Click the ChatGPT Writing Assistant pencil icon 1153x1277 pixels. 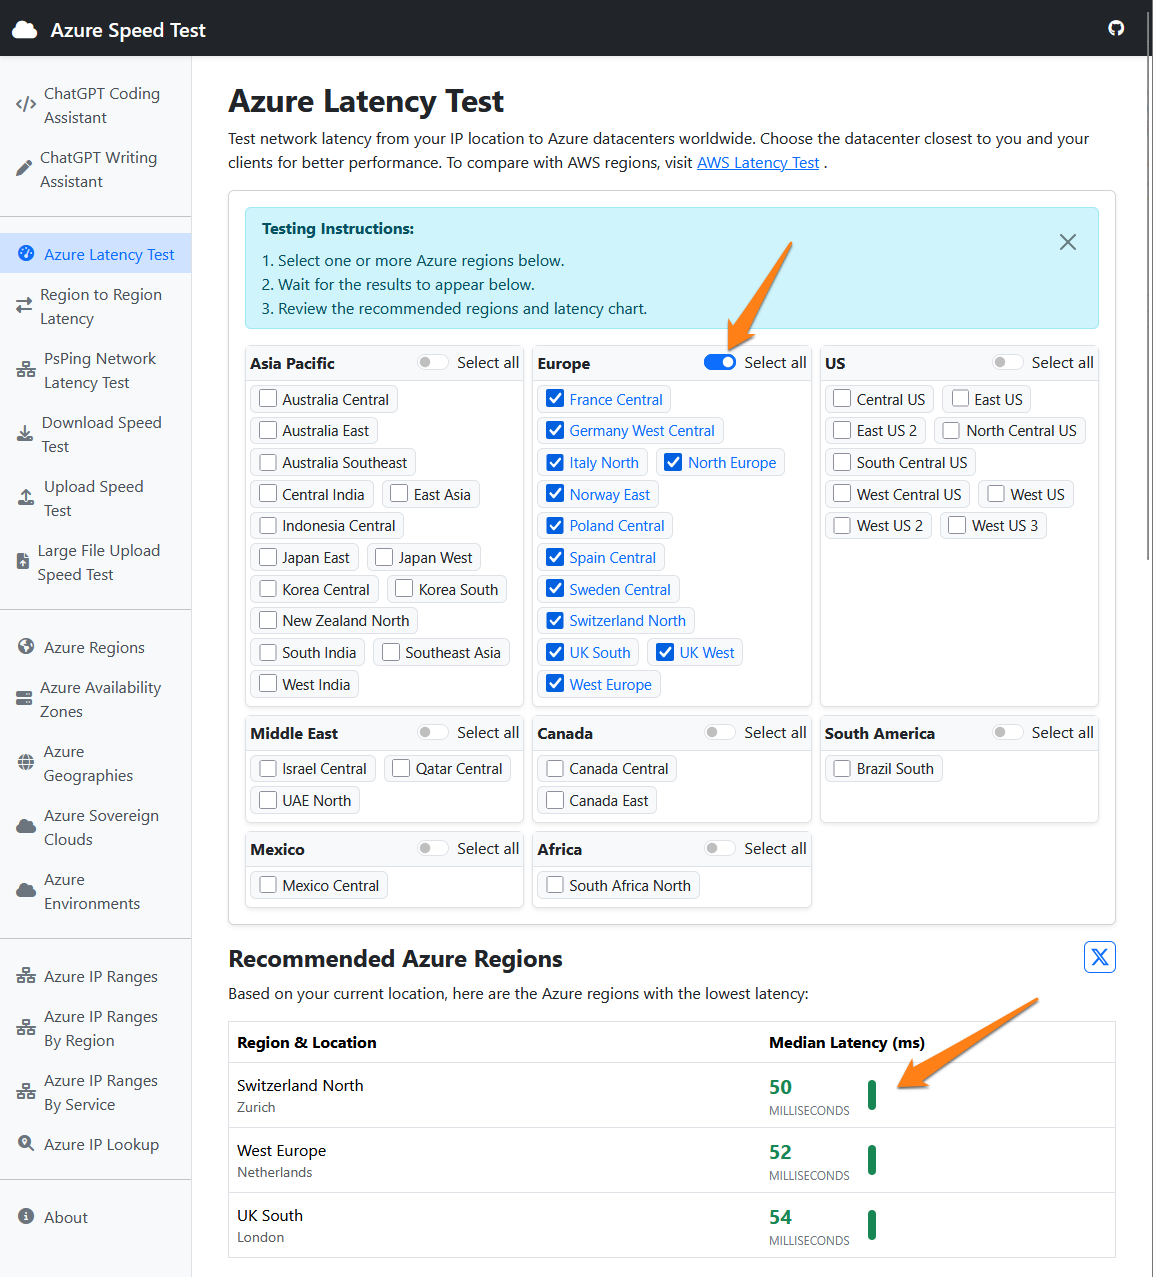tap(24, 169)
